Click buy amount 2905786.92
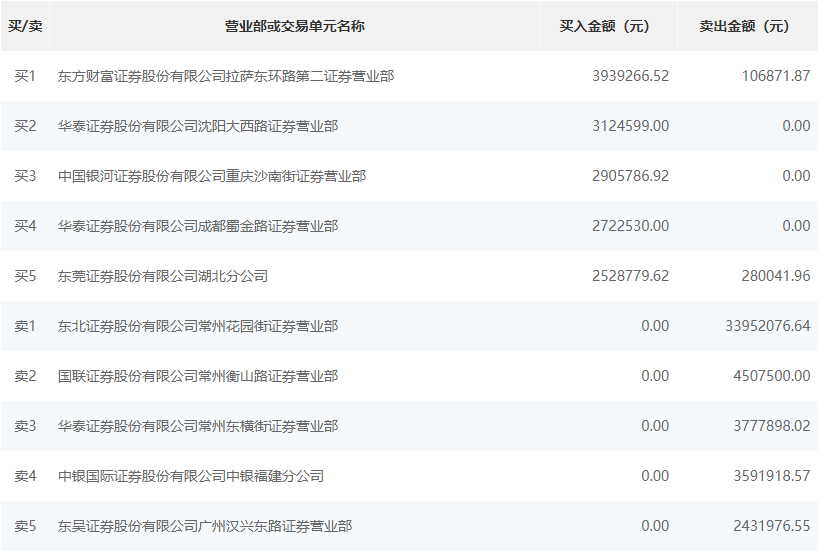 [x=630, y=176]
